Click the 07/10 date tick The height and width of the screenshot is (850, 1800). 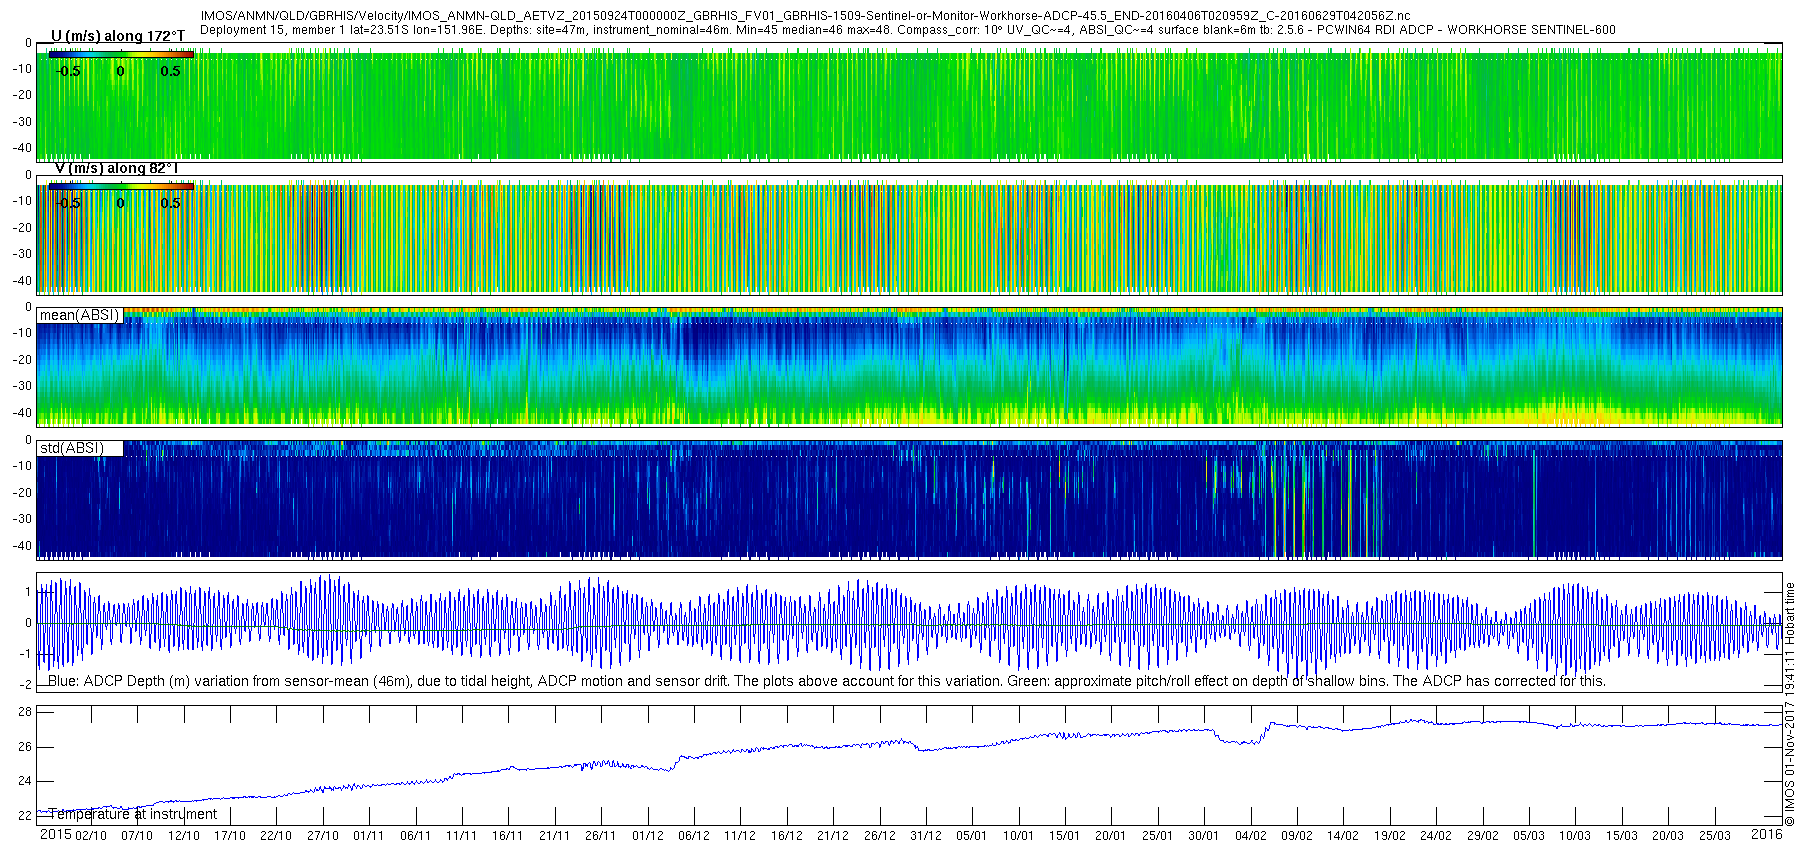click(137, 836)
